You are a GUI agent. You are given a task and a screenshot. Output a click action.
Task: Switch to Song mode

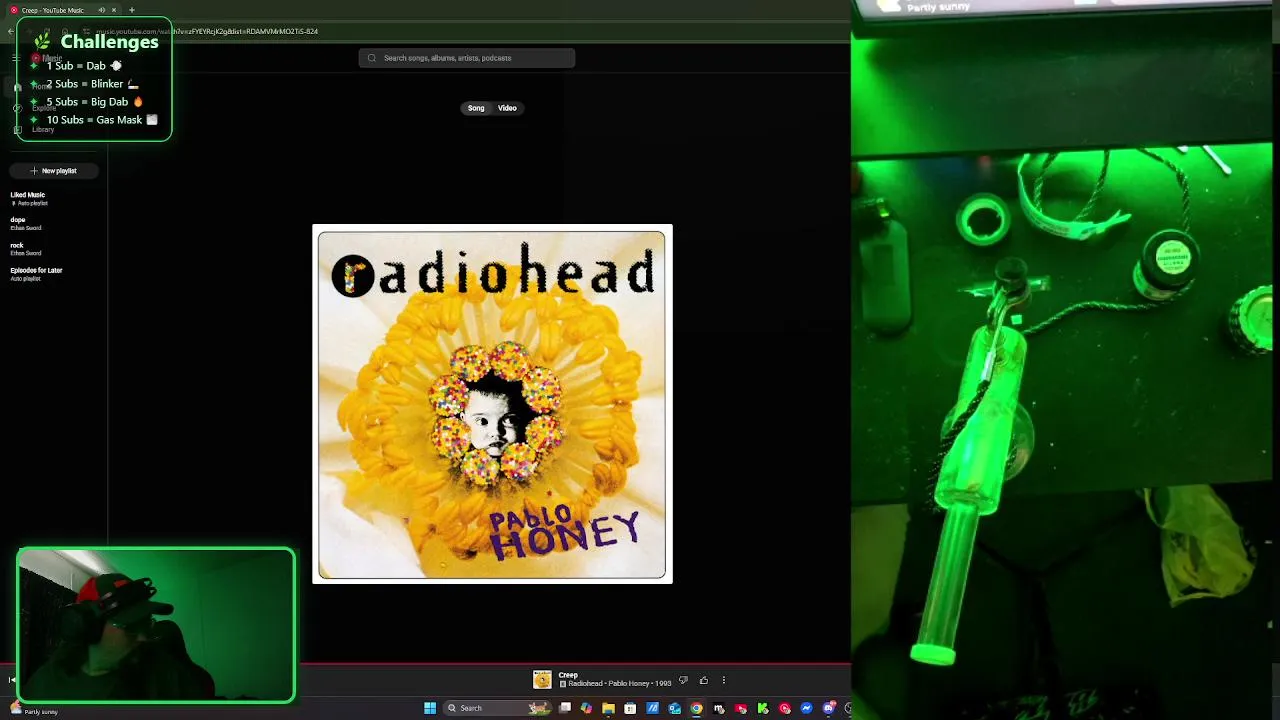tap(476, 108)
